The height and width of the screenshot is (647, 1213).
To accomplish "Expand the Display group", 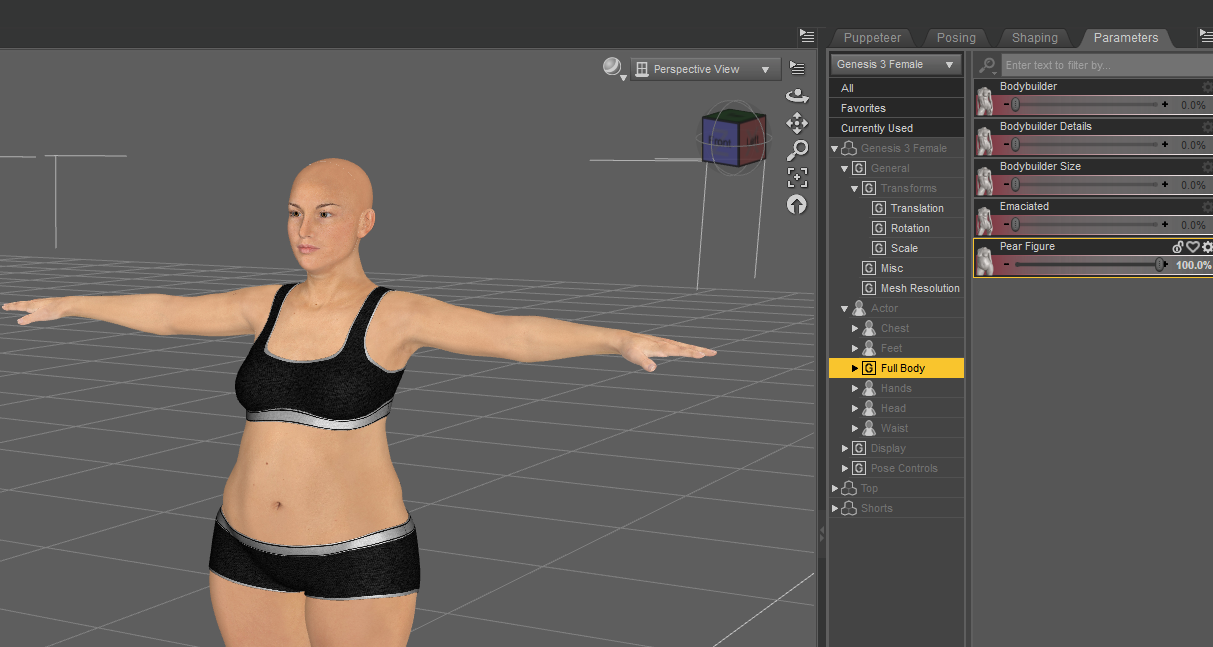I will 845,448.
